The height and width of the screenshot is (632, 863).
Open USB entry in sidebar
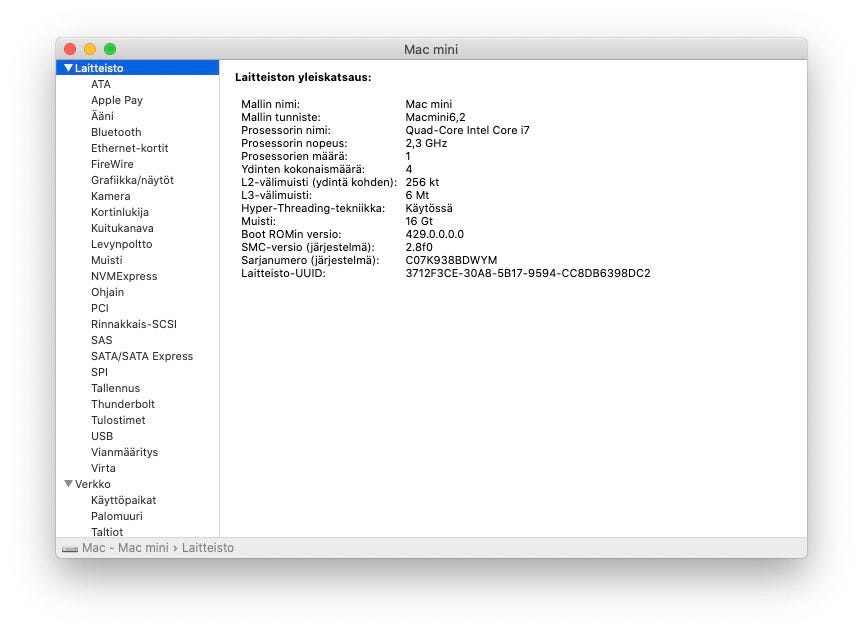[102, 436]
